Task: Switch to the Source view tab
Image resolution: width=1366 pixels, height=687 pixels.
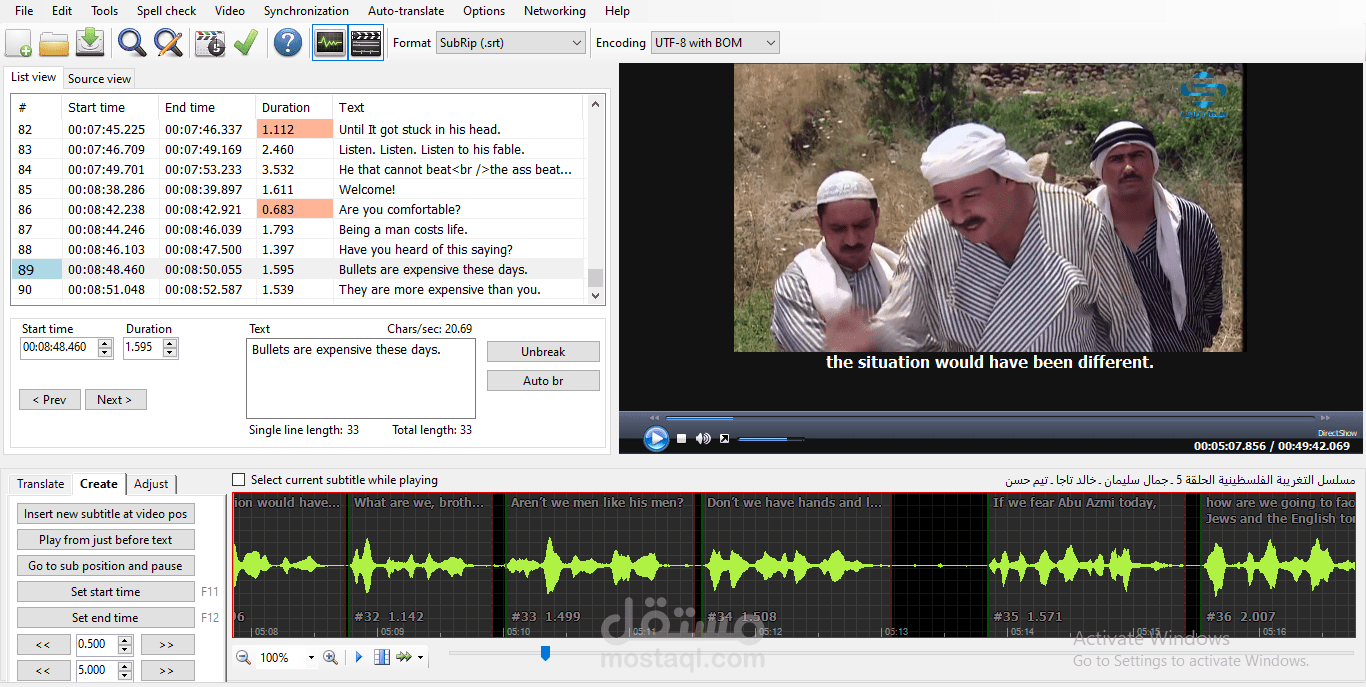Action: click(99, 78)
